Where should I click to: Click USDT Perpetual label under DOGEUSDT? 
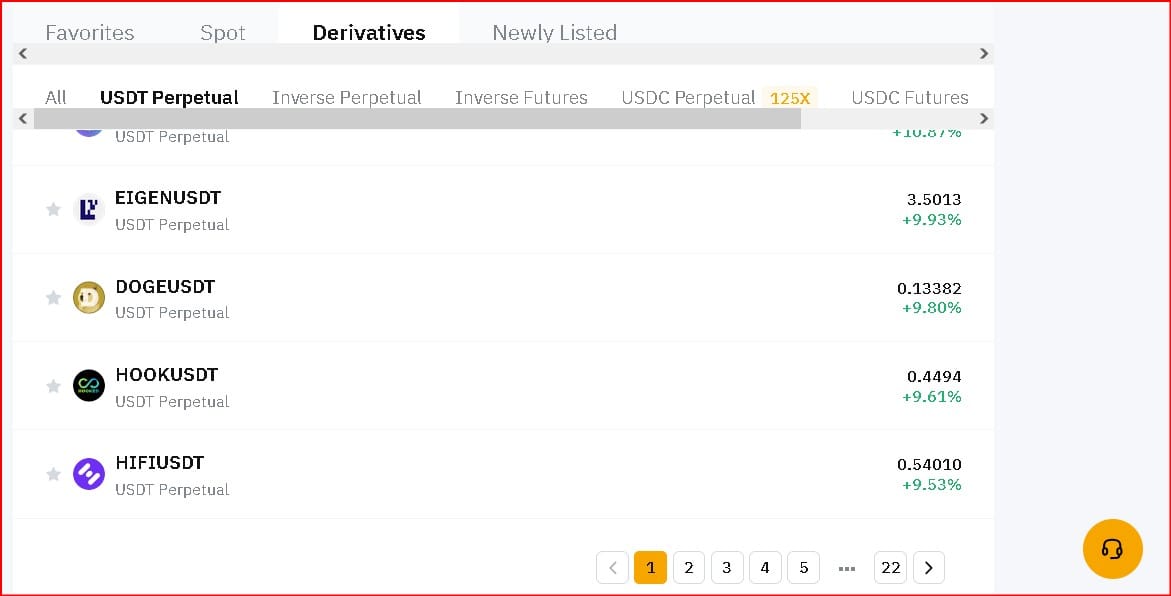click(x=172, y=313)
